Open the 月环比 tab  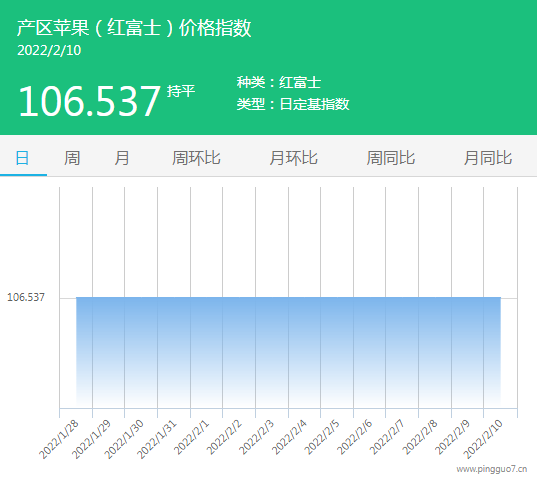(294, 158)
